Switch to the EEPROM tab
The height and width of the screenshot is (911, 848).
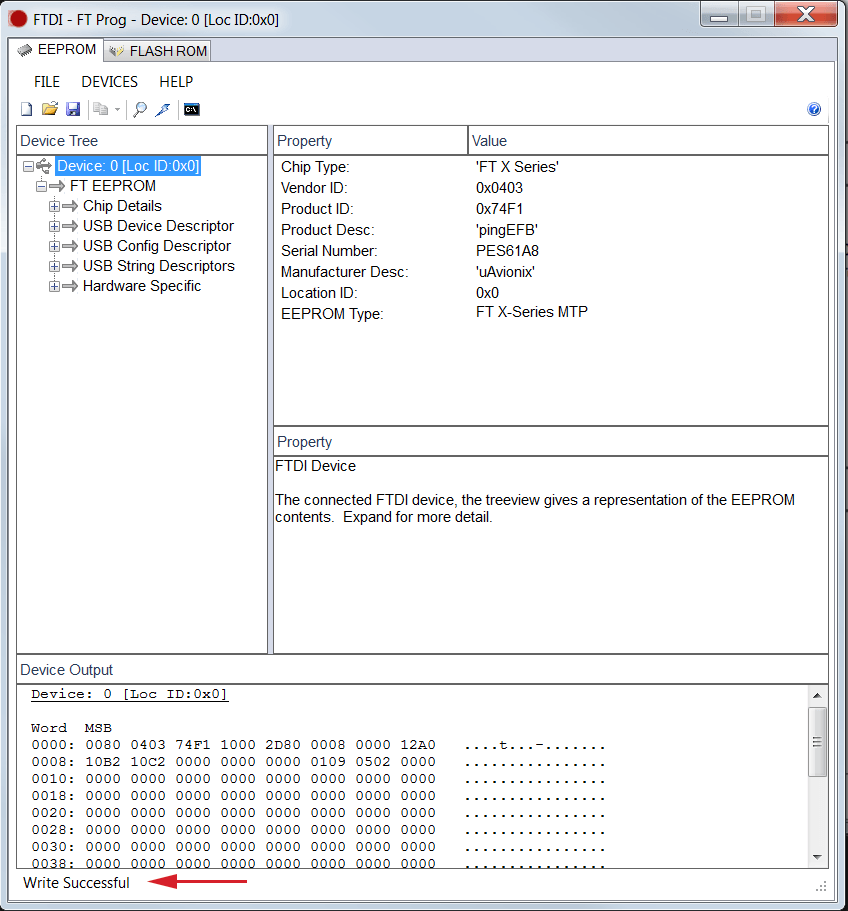click(56, 50)
